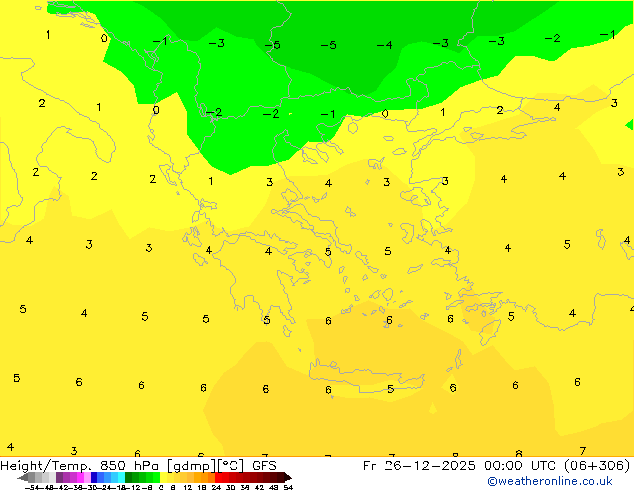This screenshot has width=634, height=490.
Task: Click the -4 temperature value on map
Action: pyautogui.click(x=384, y=45)
